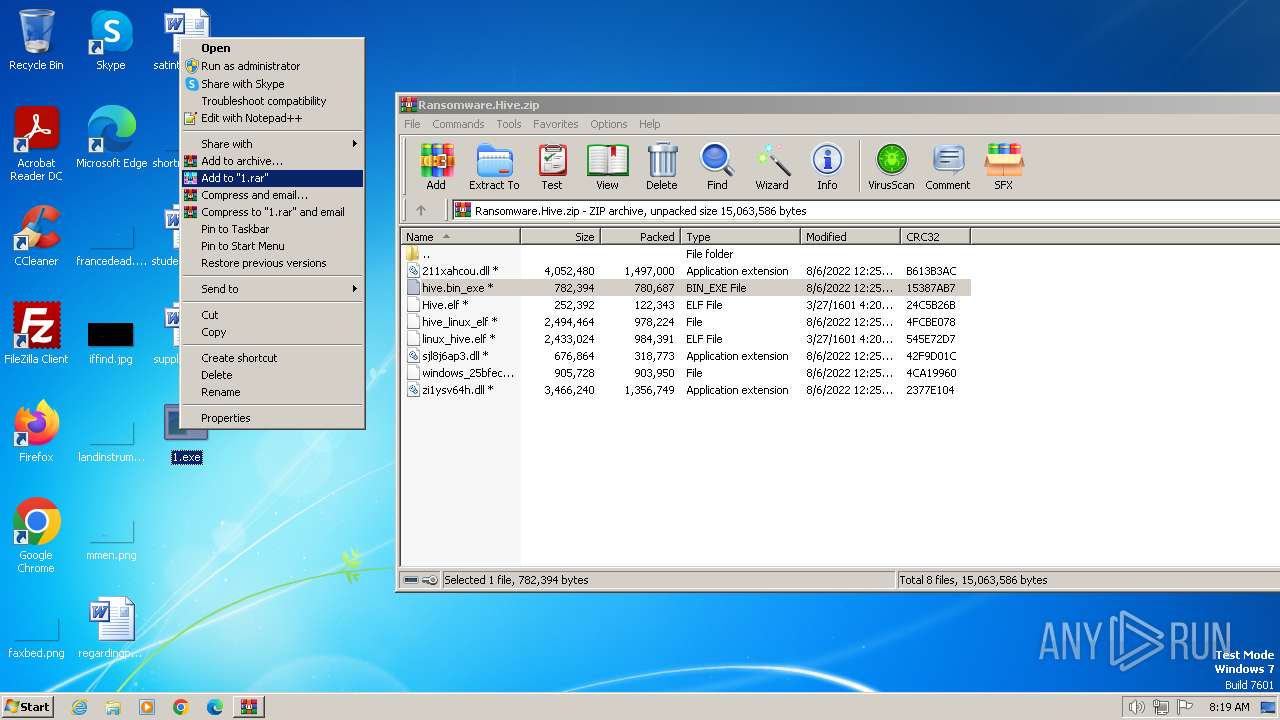Choose Properties in context menu
Screen dimensions: 1280x720
pos(272,418)
